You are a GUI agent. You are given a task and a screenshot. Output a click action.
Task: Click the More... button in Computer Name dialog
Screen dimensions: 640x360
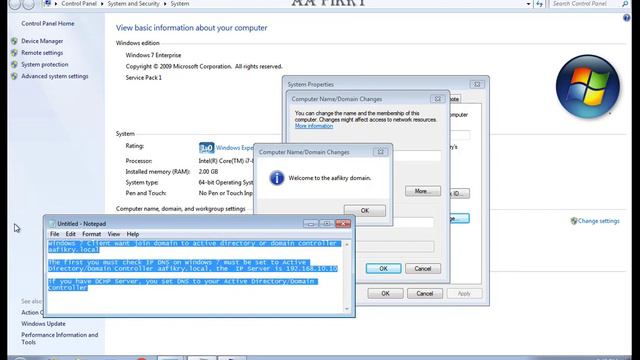coord(423,191)
